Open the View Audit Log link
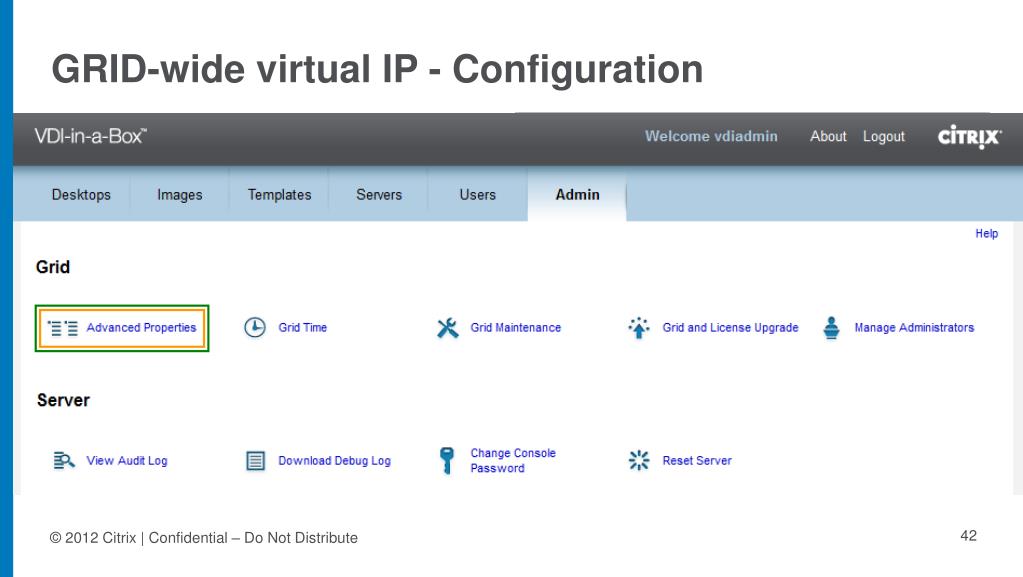This screenshot has height=577, width=1023. point(127,461)
